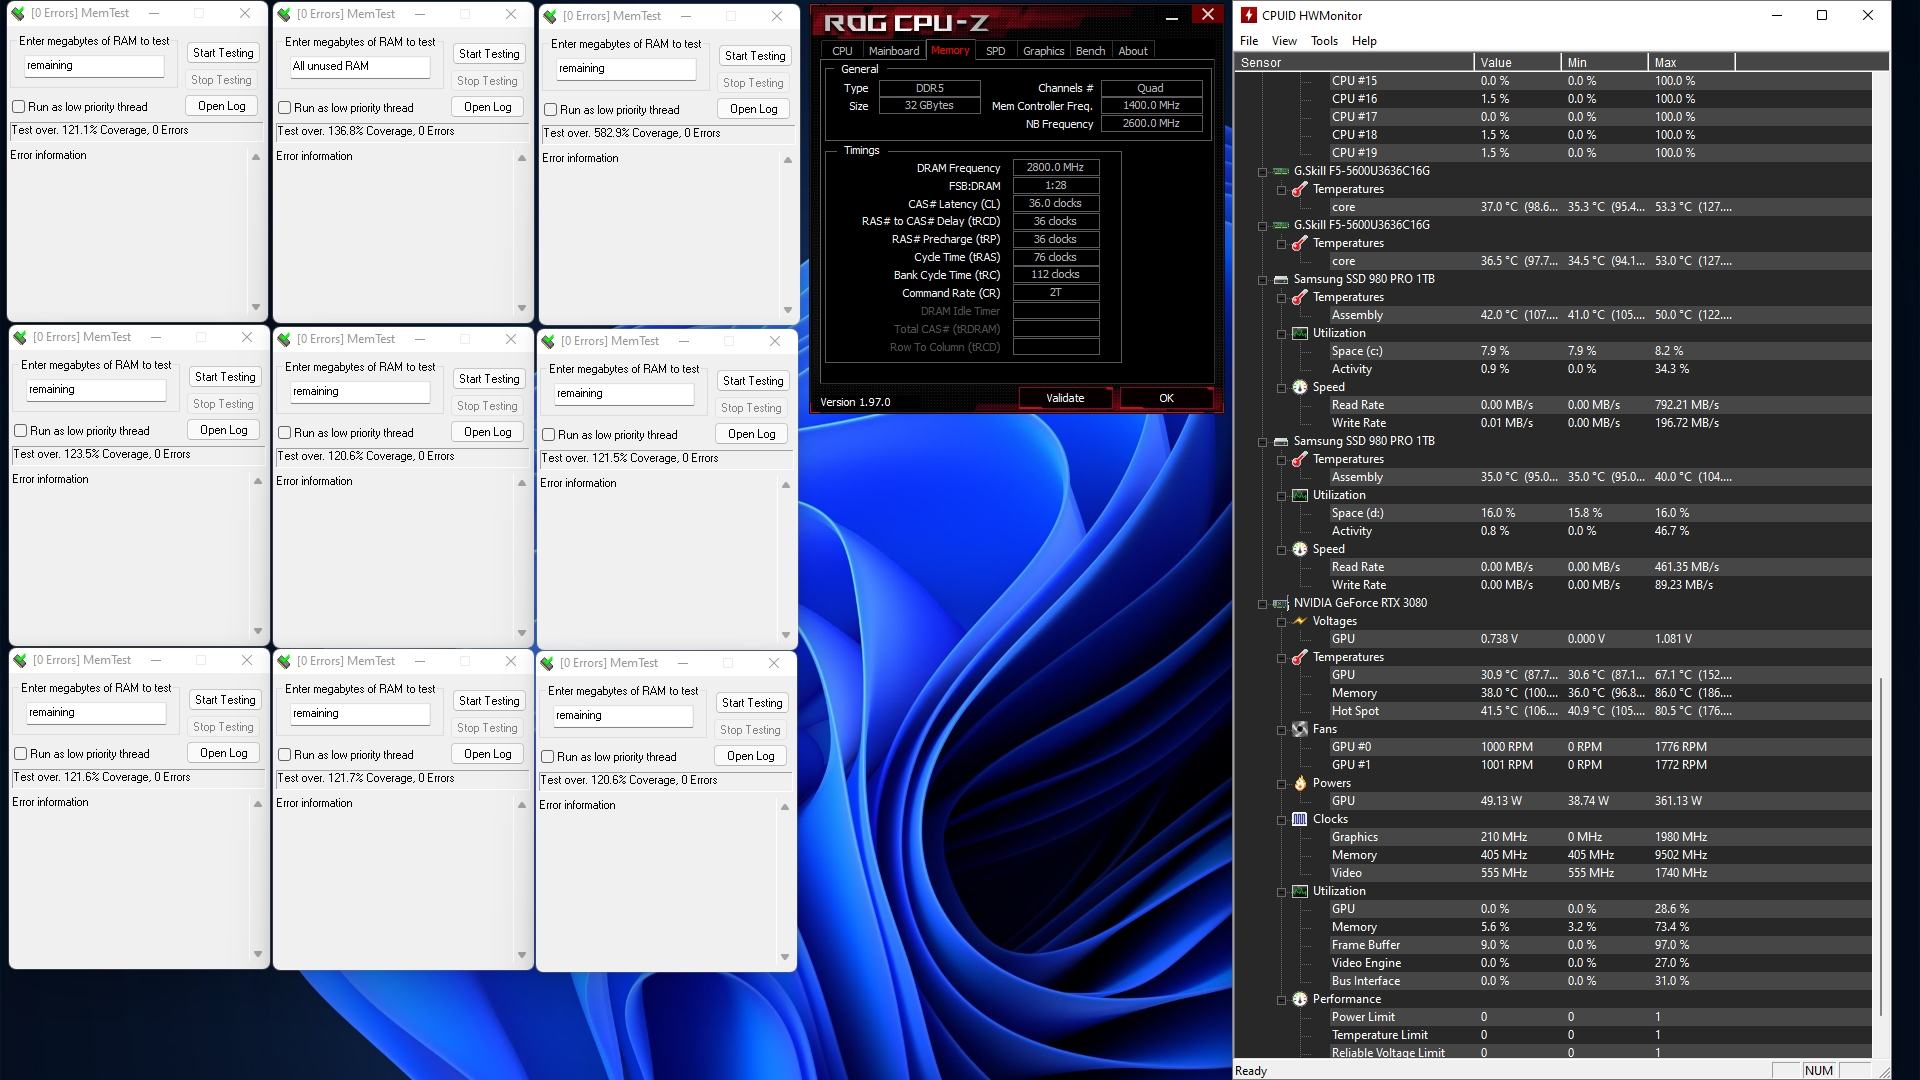Click title icon of the 121.6% coverage MemTest window
The height and width of the screenshot is (1080, 1920).
(21, 661)
